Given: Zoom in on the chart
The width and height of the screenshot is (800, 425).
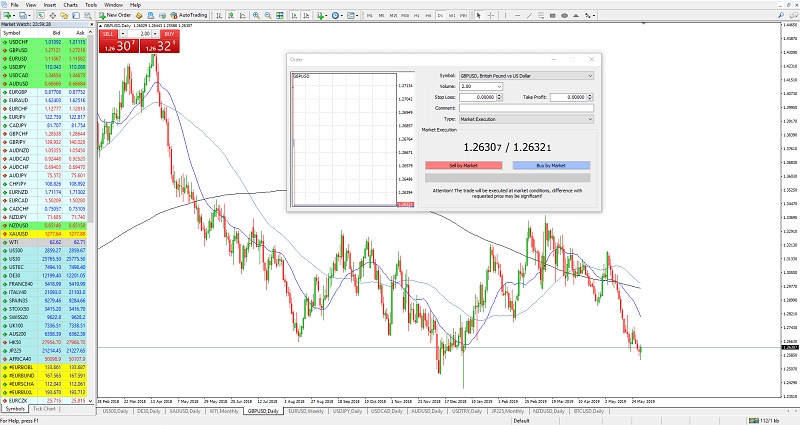Looking at the screenshot, I should [x=256, y=15].
